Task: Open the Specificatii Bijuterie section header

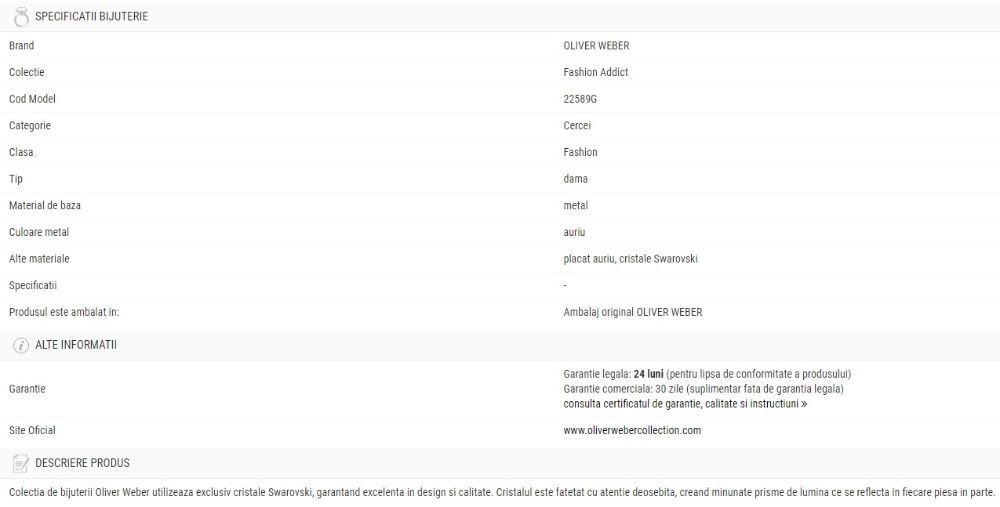Action: pyautogui.click(x=500, y=17)
